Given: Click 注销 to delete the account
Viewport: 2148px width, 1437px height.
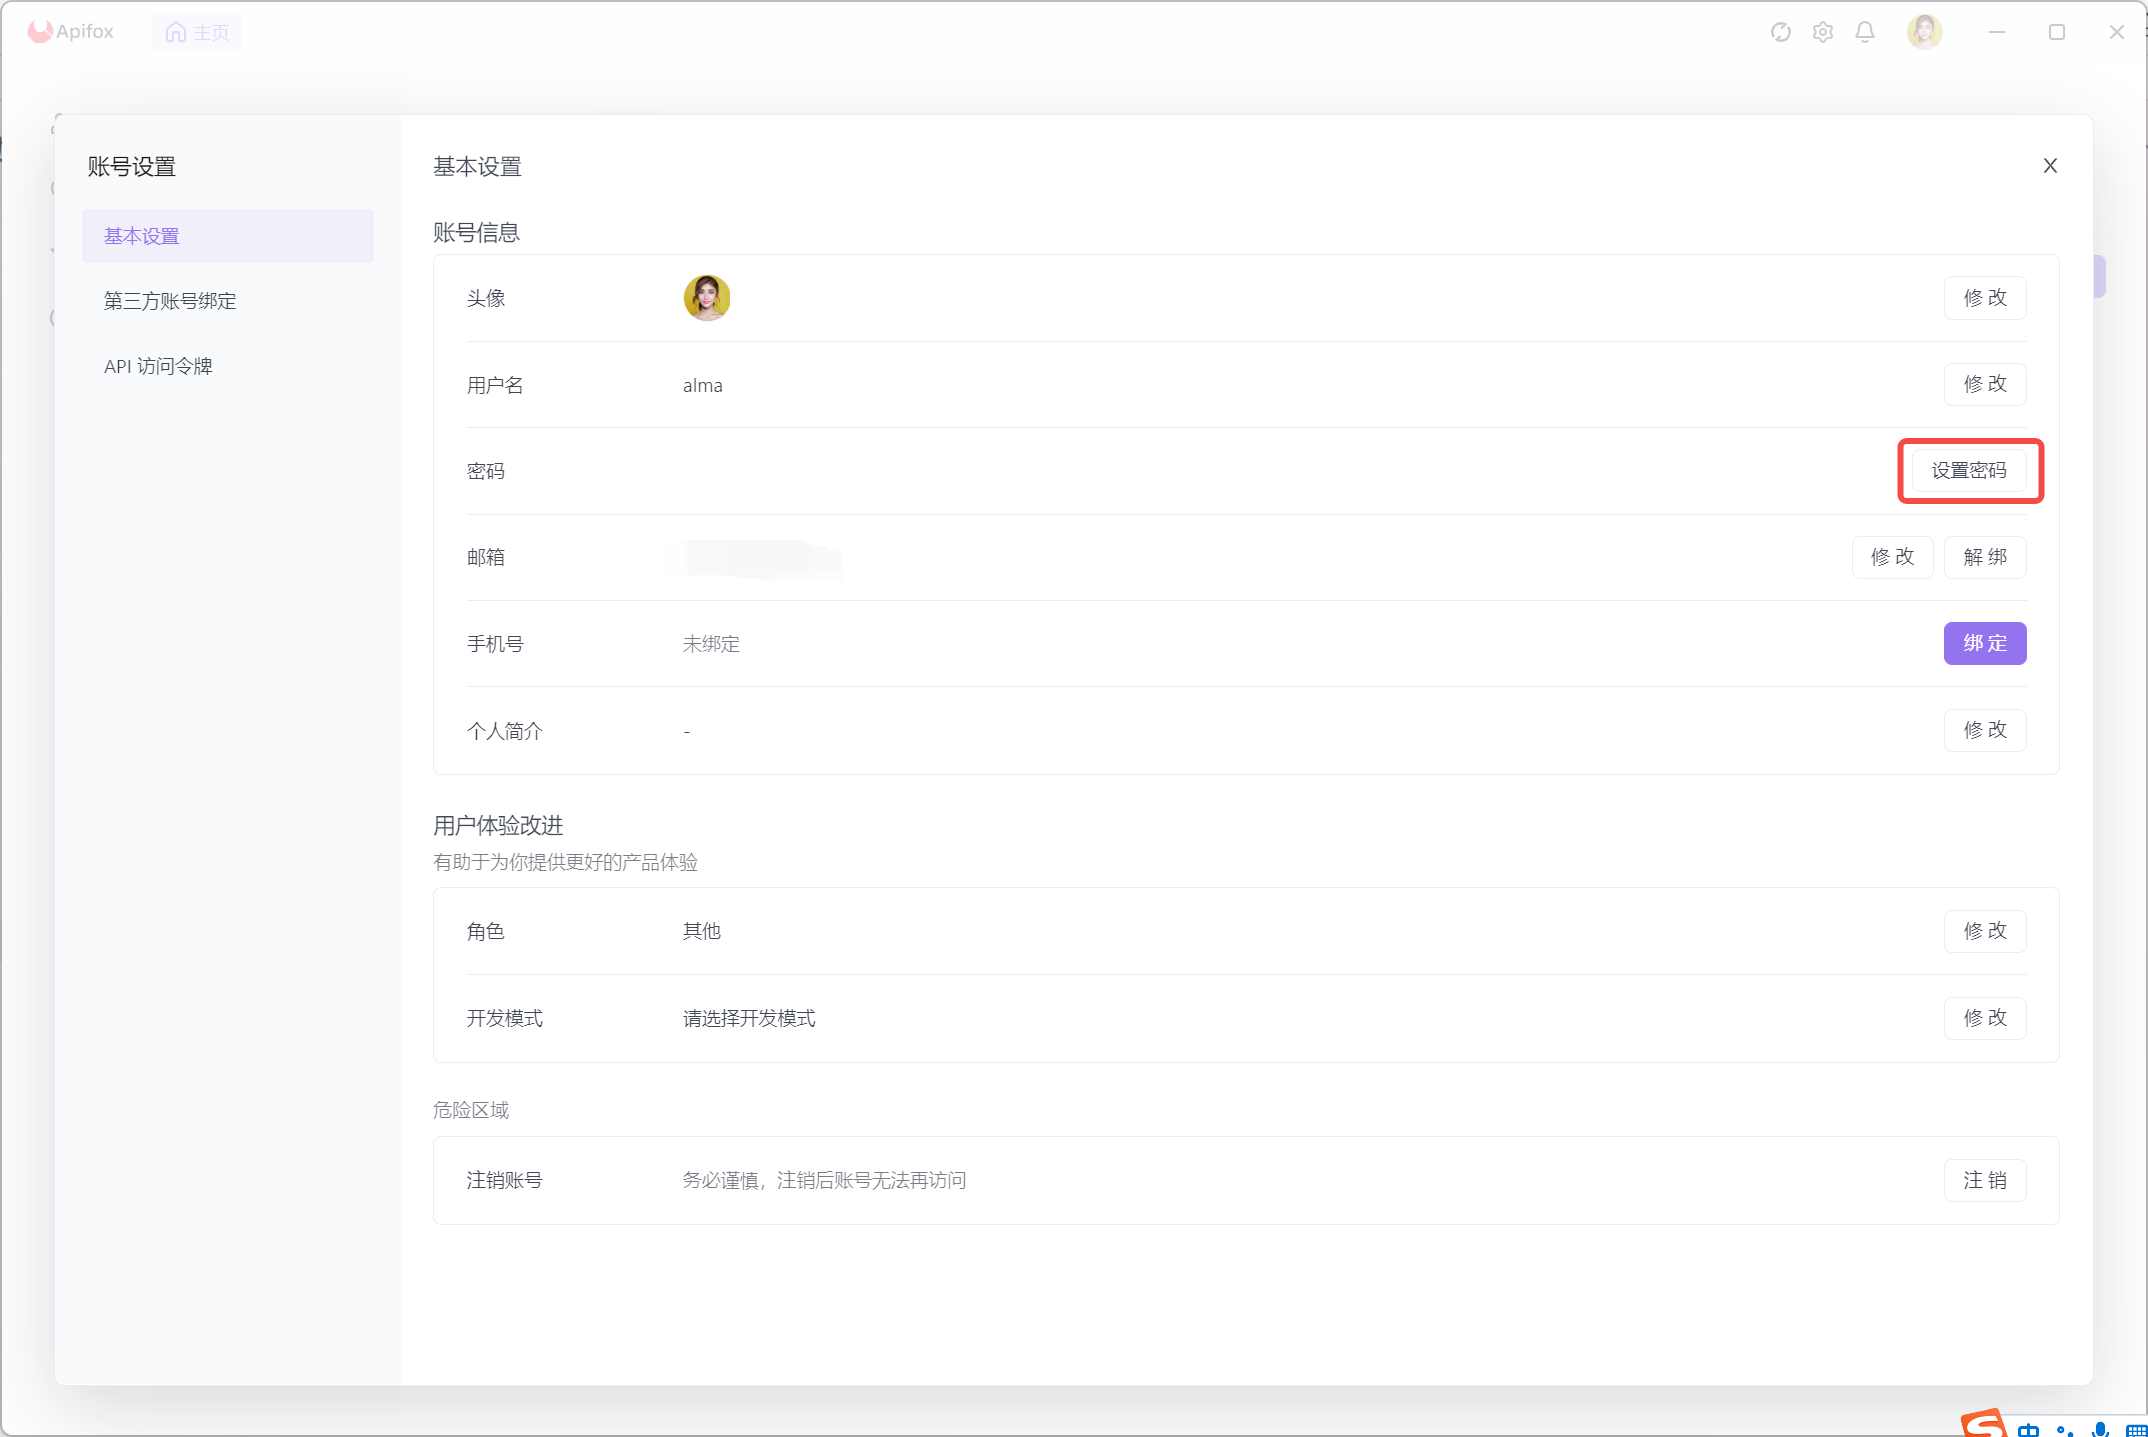Looking at the screenshot, I should point(1984,1180).
